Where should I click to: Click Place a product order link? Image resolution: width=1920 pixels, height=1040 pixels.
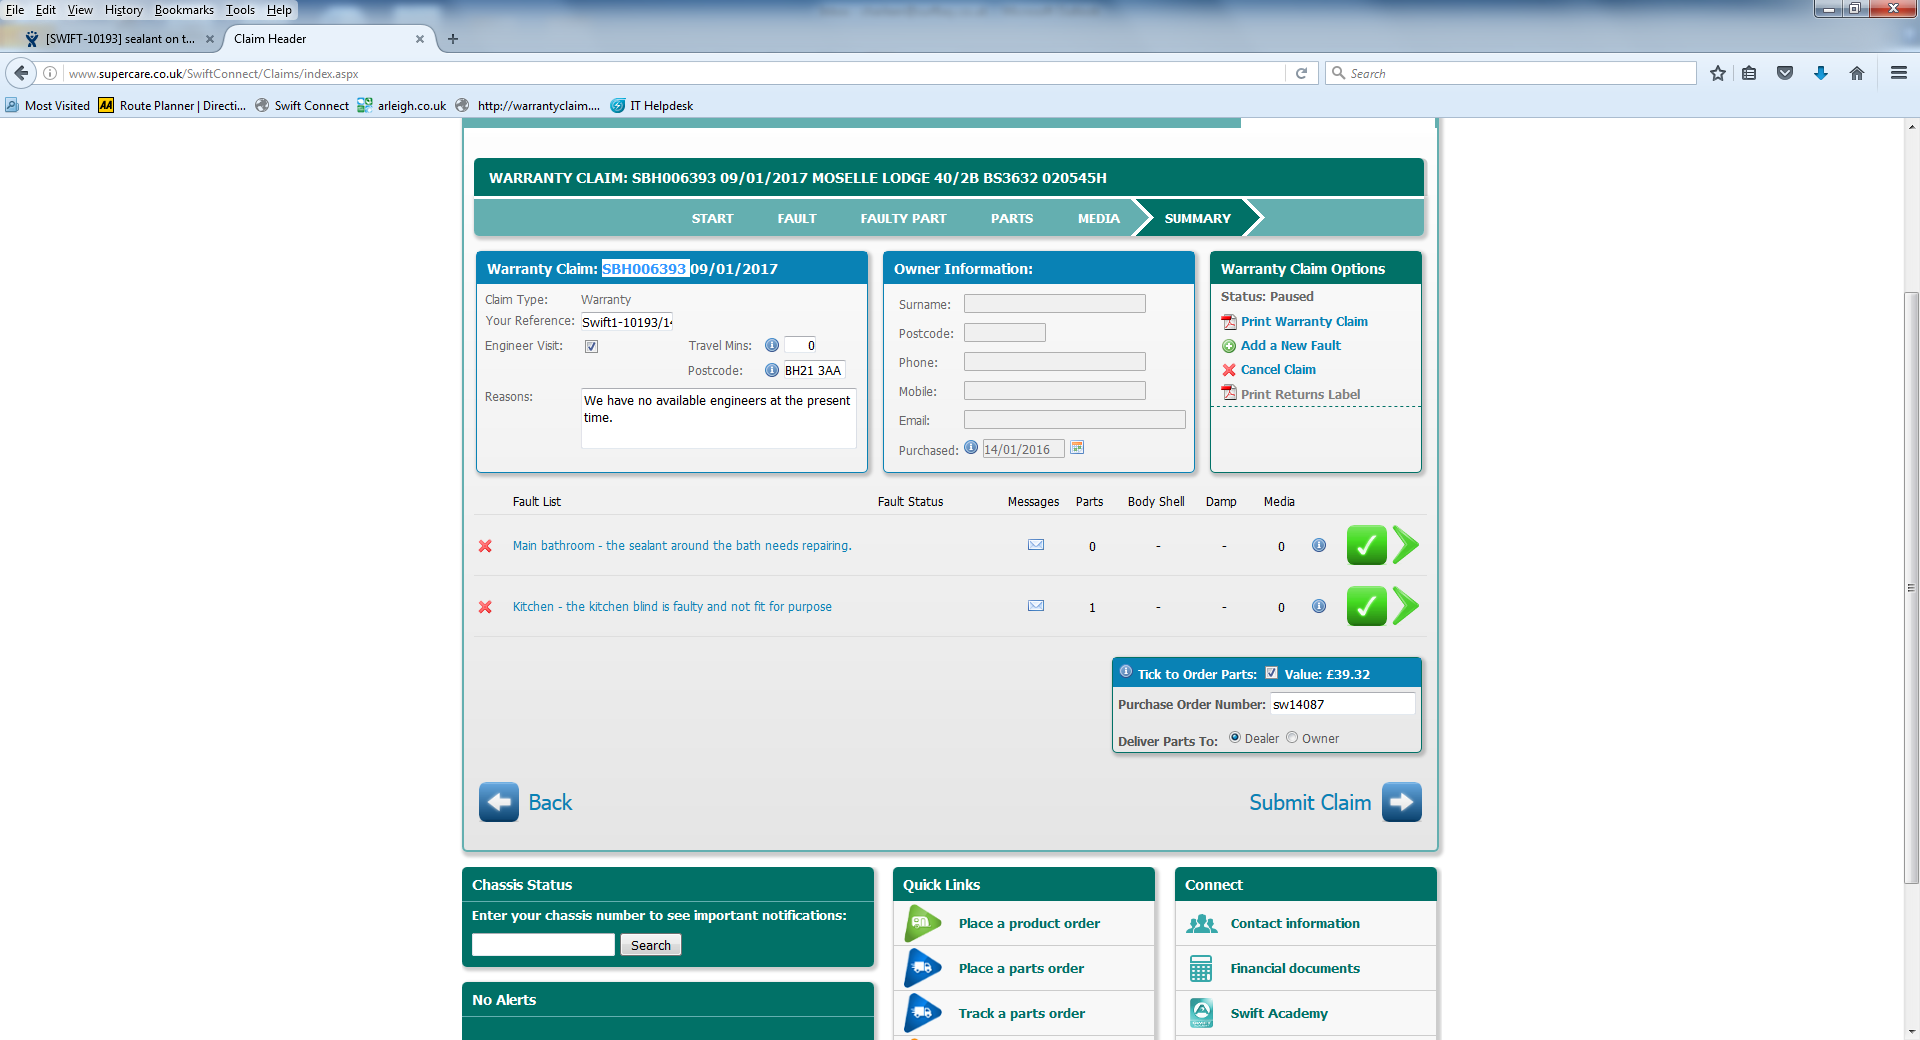1029,923
